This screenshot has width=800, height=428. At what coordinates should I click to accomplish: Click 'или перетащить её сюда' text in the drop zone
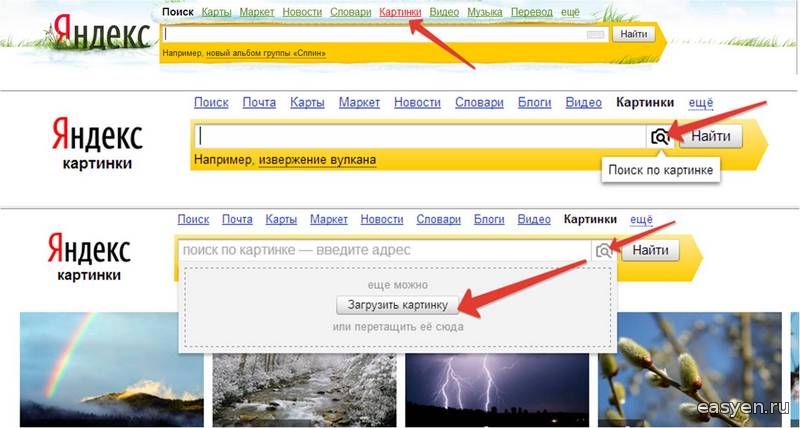click(x=398, y=327)
